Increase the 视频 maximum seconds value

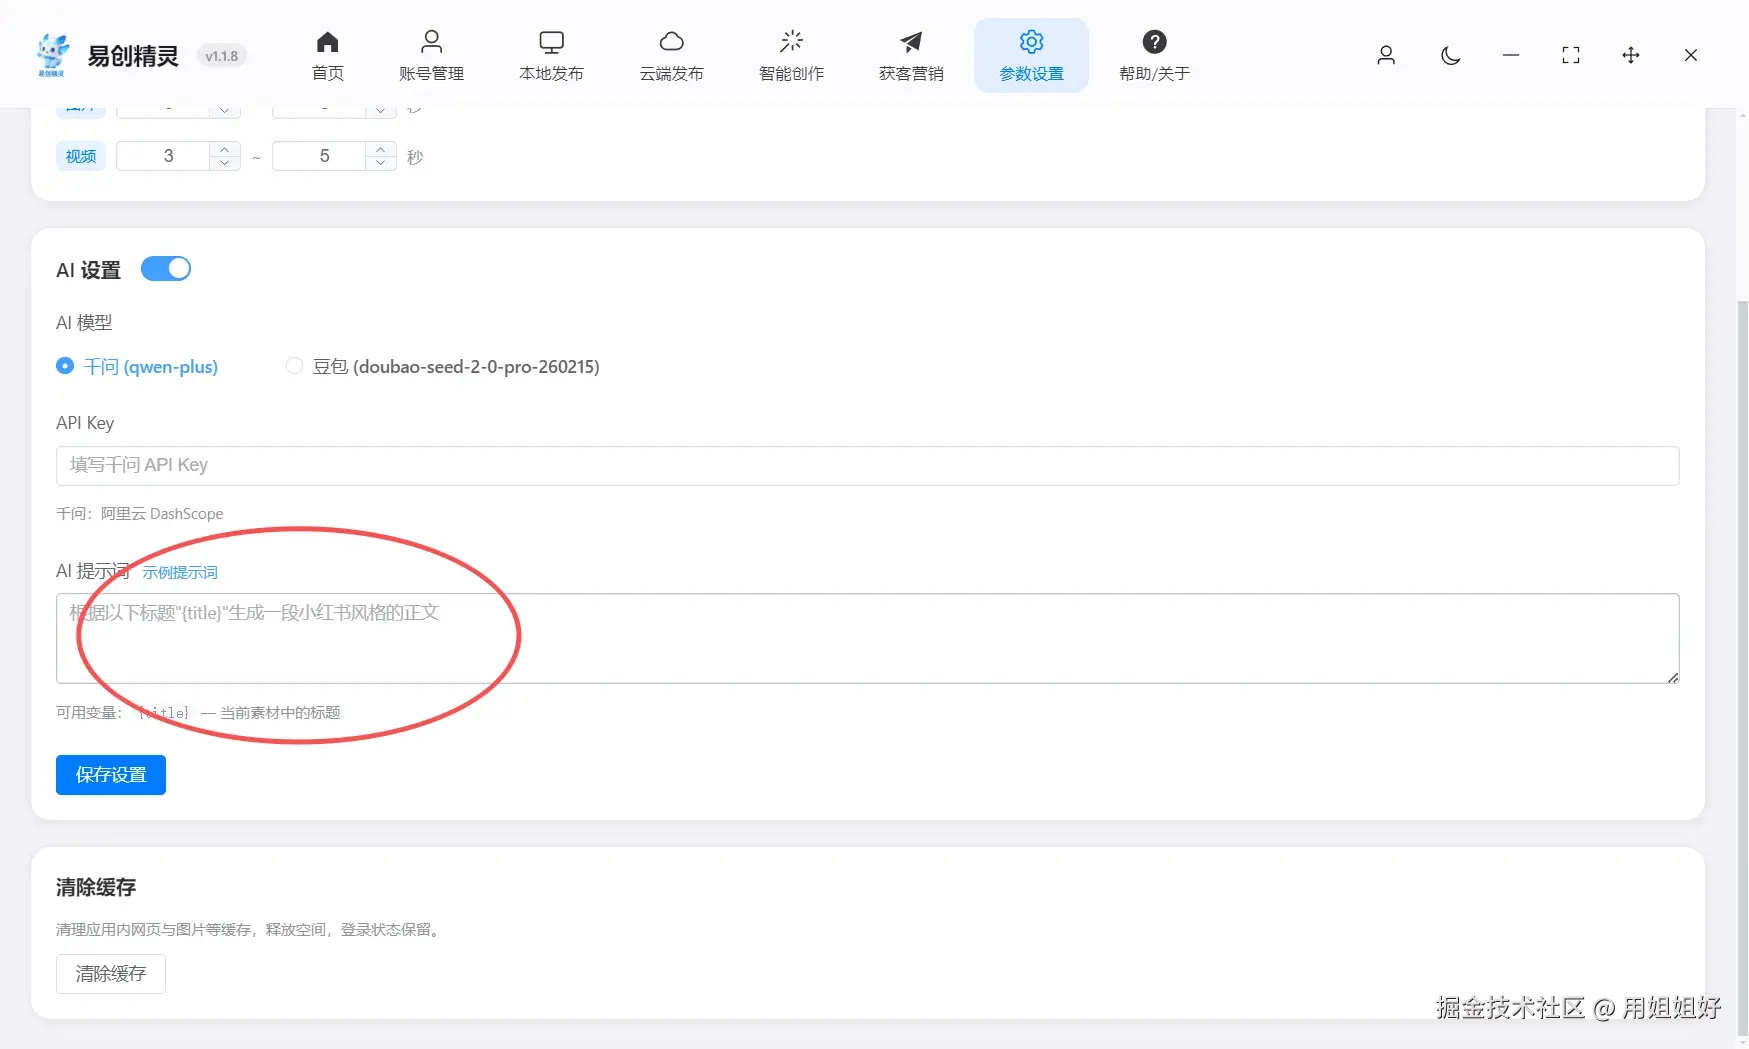click(x=381, y=149)
